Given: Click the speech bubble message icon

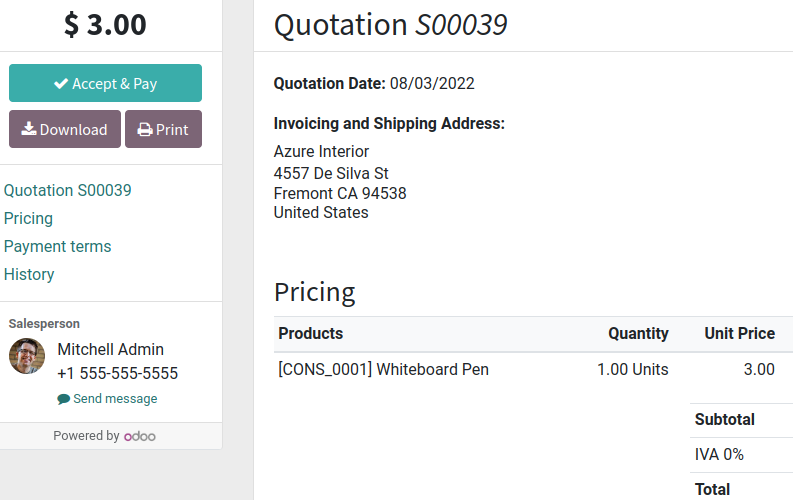Looking at the screenshot, I should coord(63,399).
